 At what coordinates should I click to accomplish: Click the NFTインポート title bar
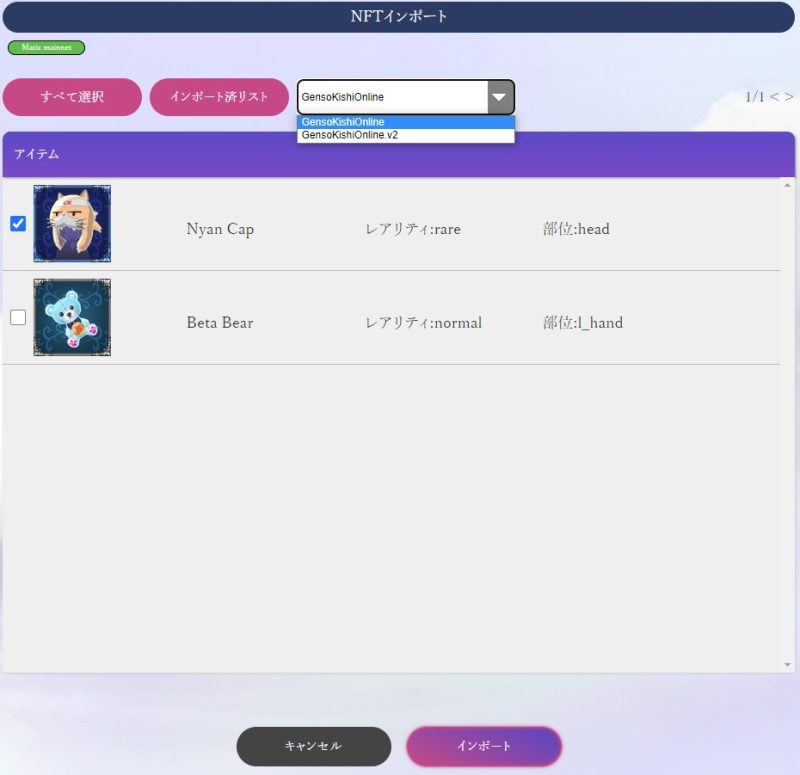(398, 17)
